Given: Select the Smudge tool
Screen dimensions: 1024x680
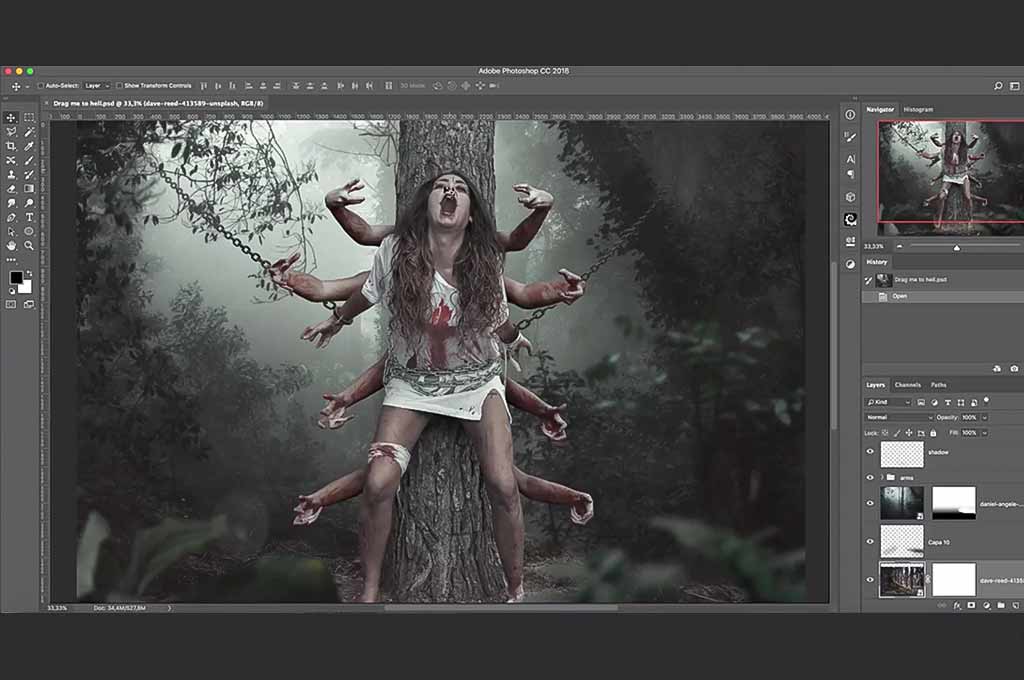Looking at the screenshot, I should pyautogui.click(x=11, y=203).
